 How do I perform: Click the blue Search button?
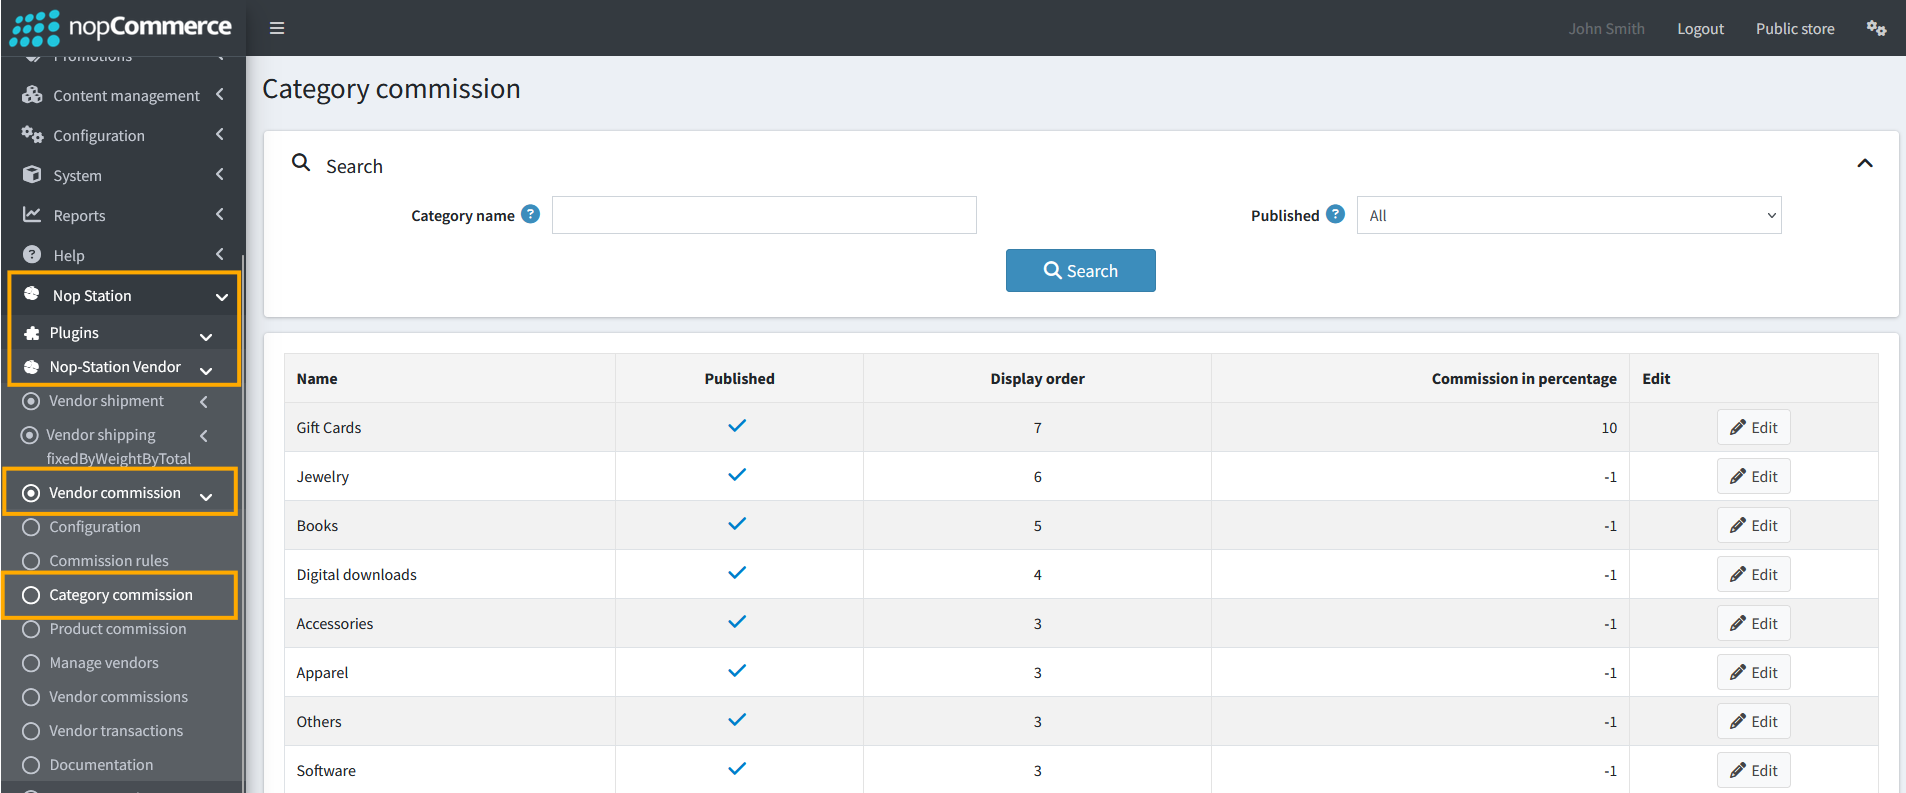pos(1081,270)
